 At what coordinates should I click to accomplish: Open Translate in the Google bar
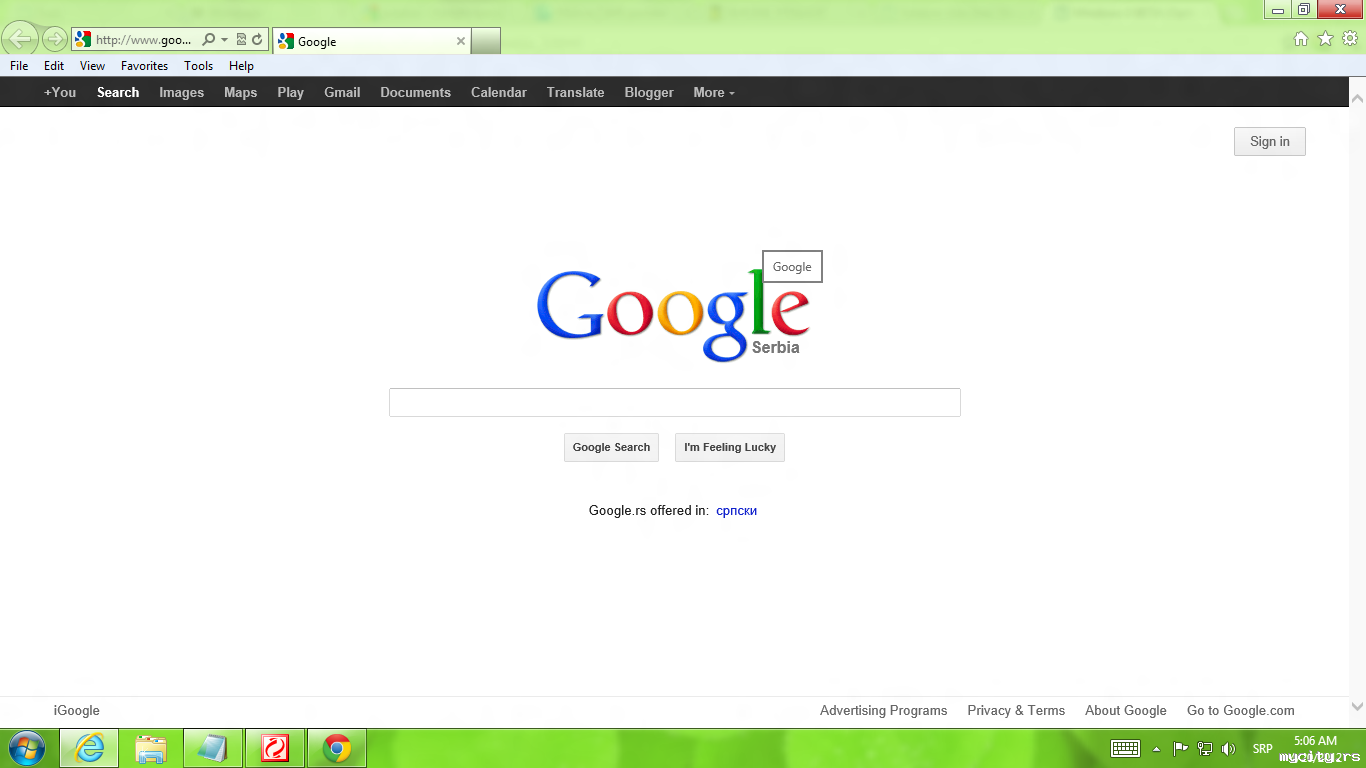(x=575, y=92)
